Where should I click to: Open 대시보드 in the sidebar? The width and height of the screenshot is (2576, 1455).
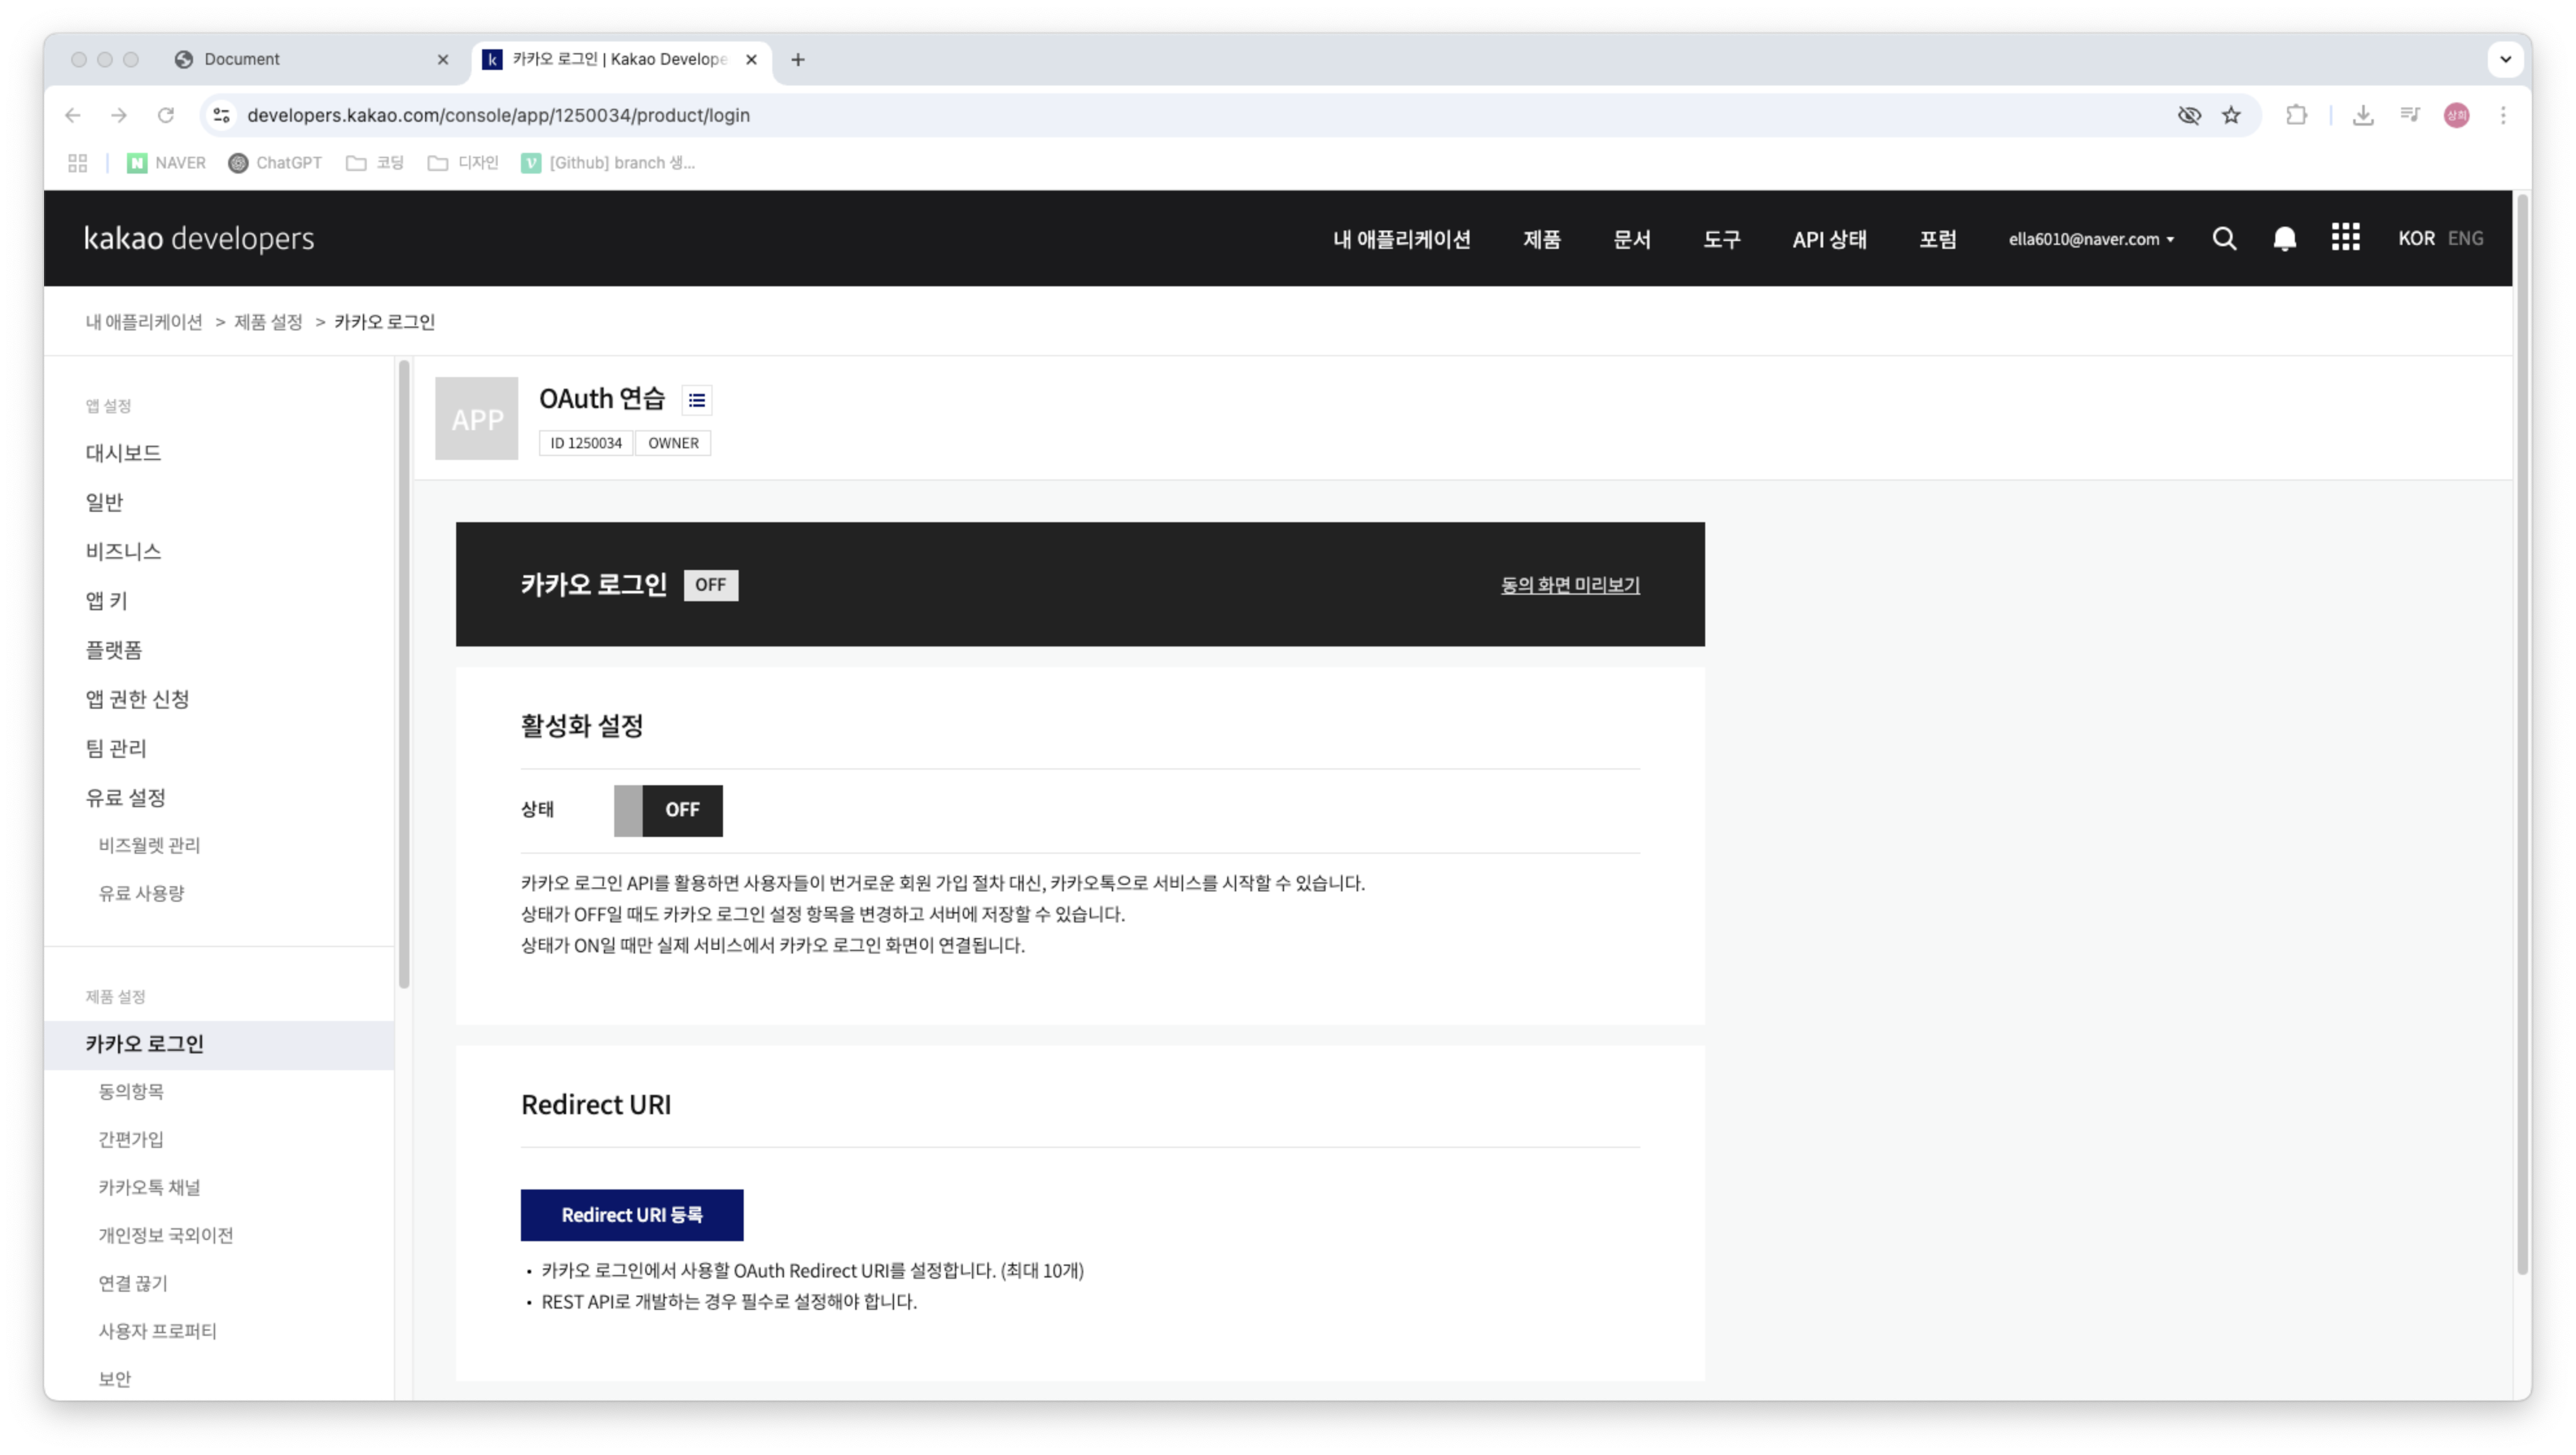click(x=123, y=453)
